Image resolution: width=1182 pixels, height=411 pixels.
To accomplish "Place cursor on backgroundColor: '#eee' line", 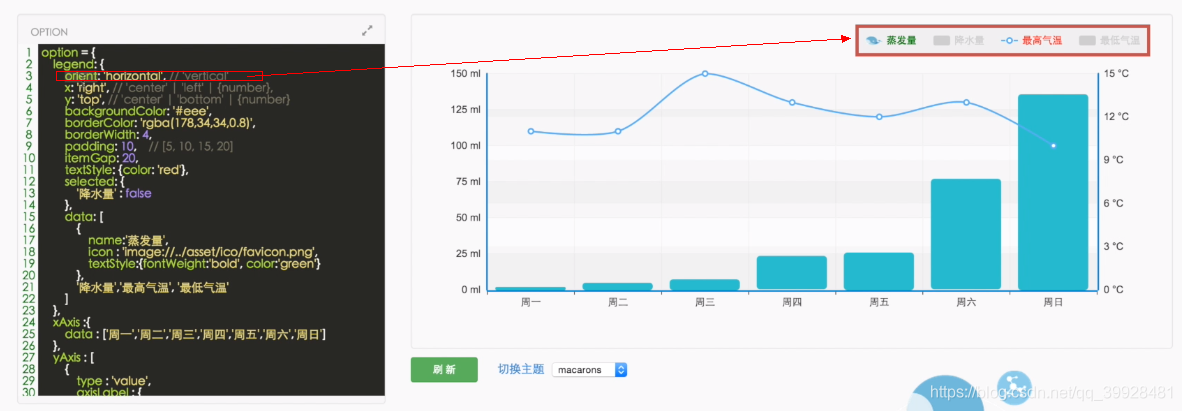I will point(136,111).
